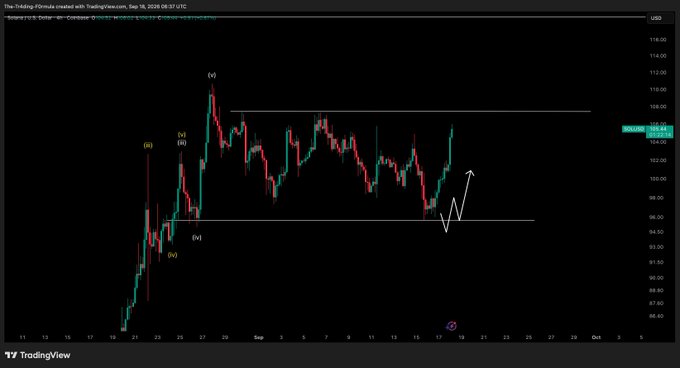Click the Oct label on time axis

[596, 337]
